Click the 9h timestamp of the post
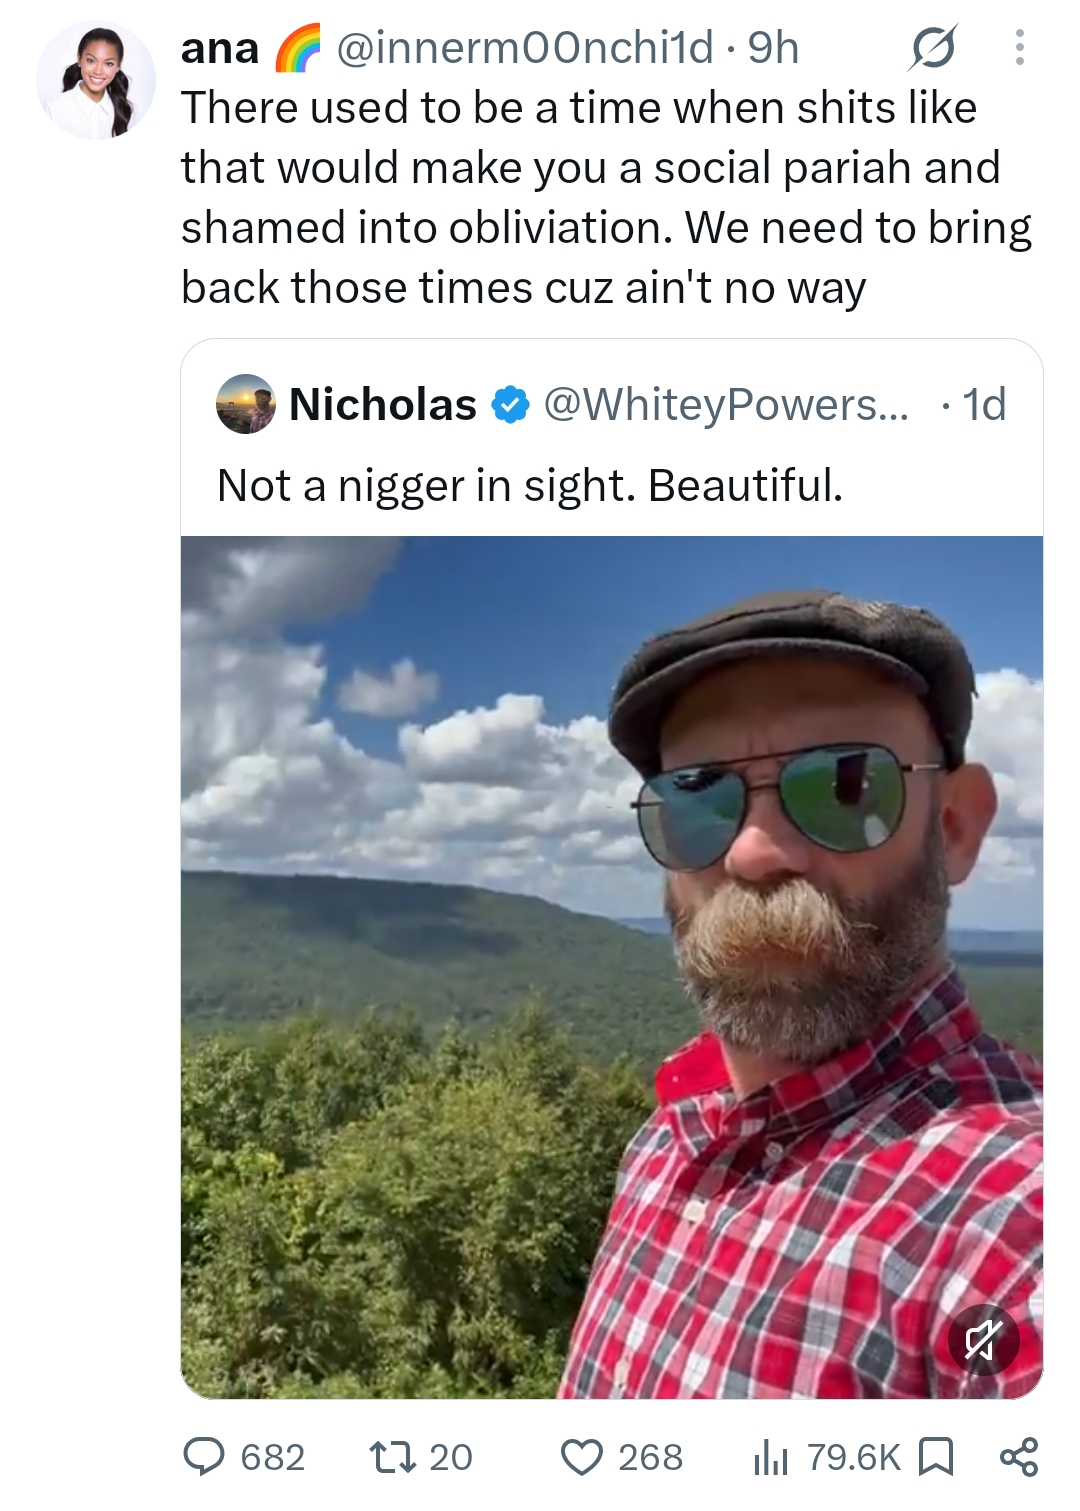The height and width of the screenshot is (1511, 1080). pos(774,47)
